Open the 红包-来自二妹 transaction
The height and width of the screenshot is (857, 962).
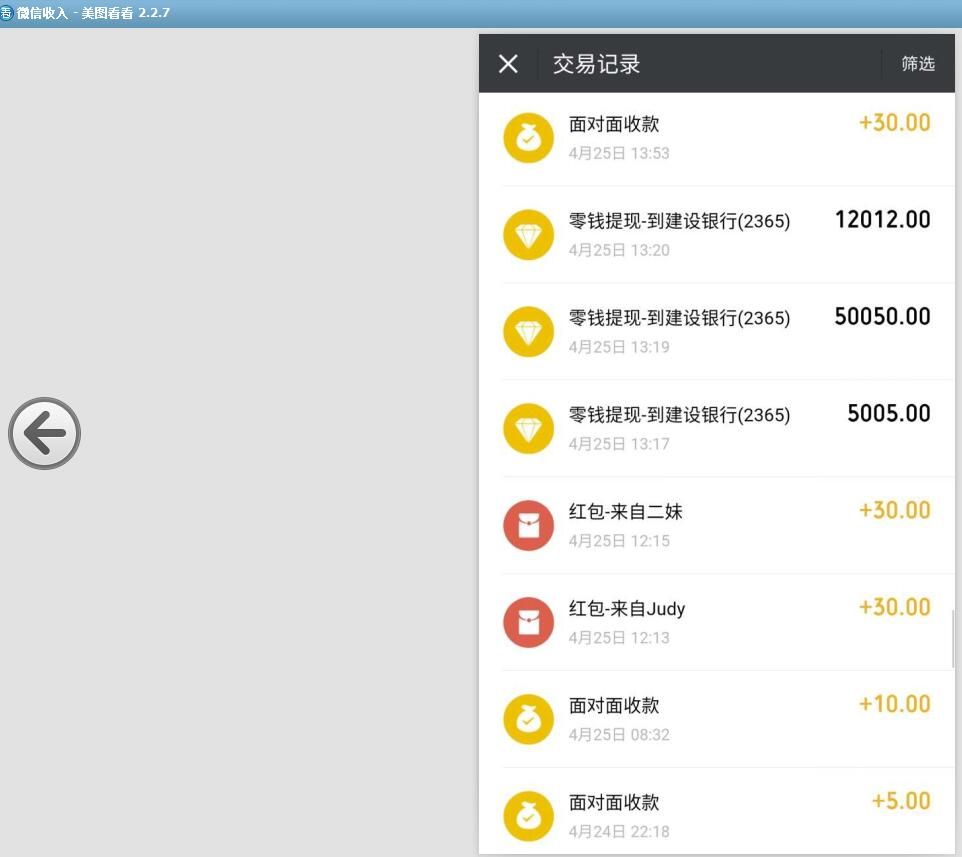(717, 525)
